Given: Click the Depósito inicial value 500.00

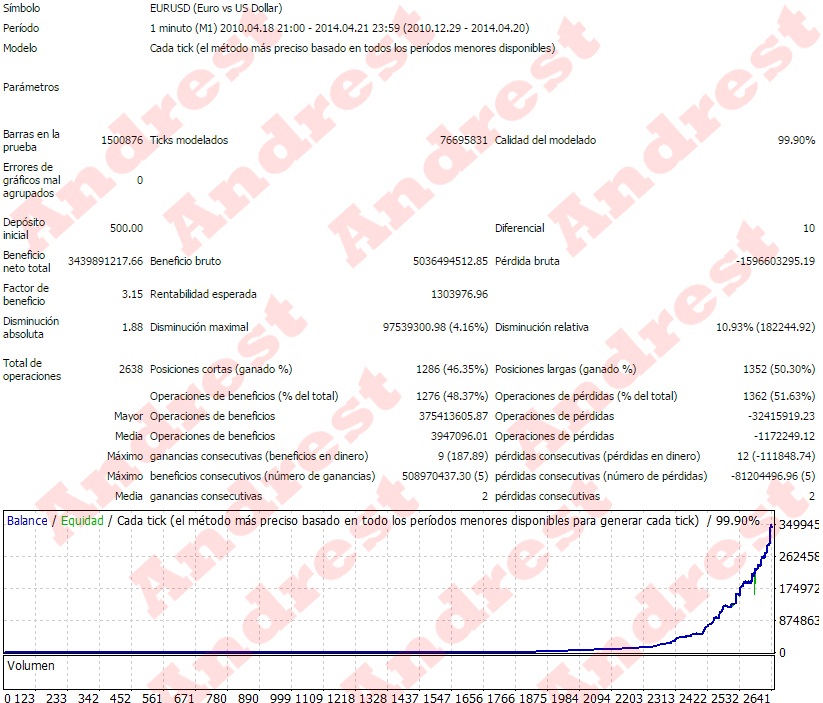Looking at the screenshot, I should 126,228.
